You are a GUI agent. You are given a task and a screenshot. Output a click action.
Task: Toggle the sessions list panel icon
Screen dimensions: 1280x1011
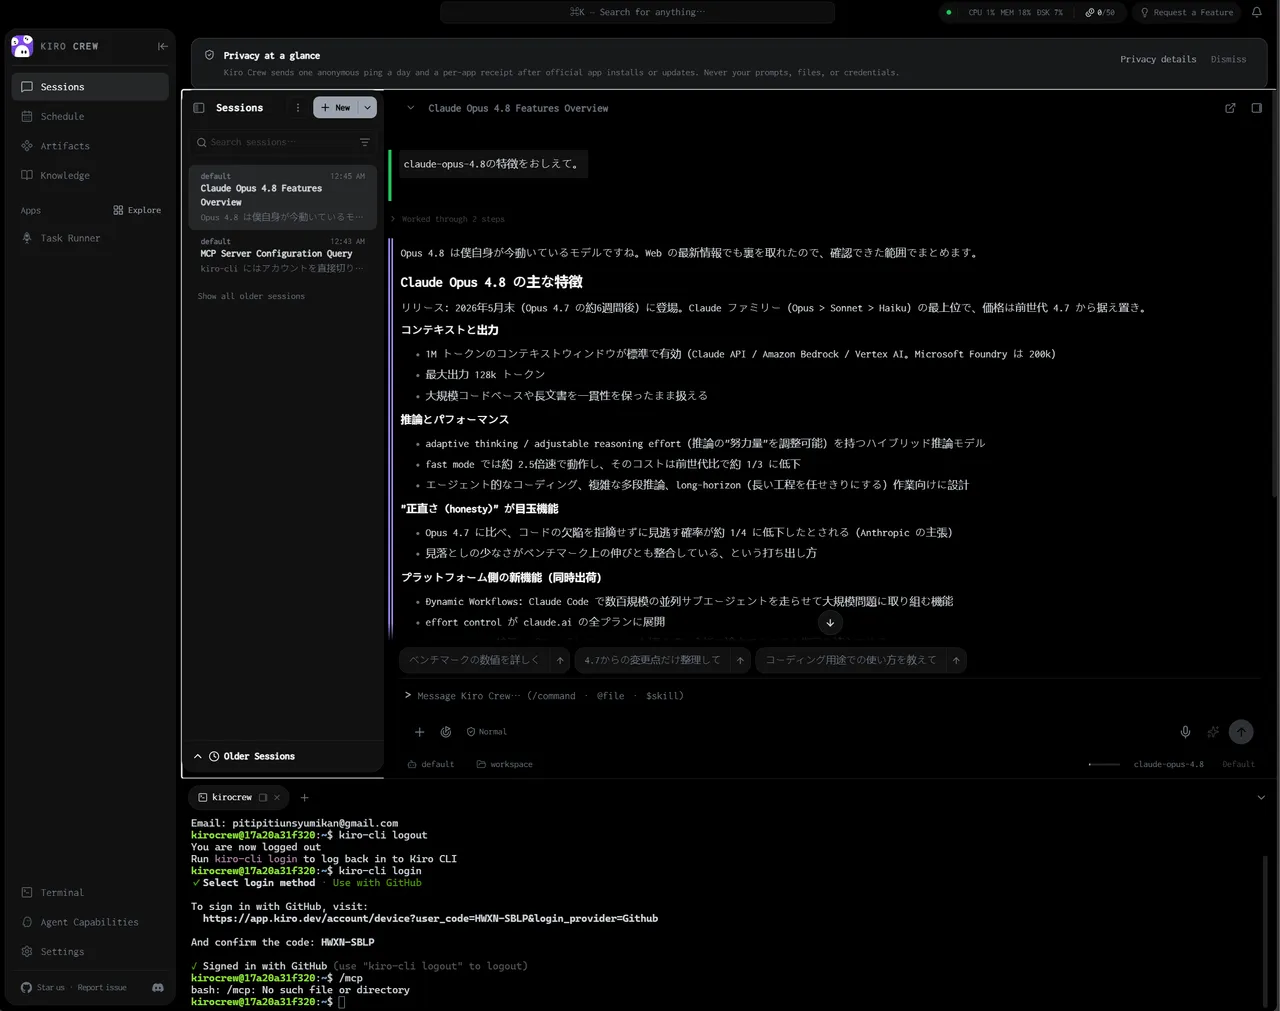point(199,108)
